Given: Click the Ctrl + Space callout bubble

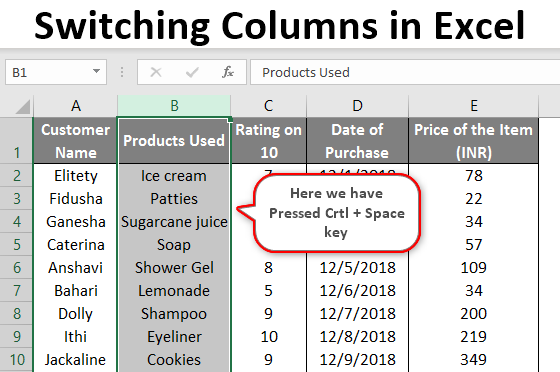Looking at the screenshot, I should point(336,213).
